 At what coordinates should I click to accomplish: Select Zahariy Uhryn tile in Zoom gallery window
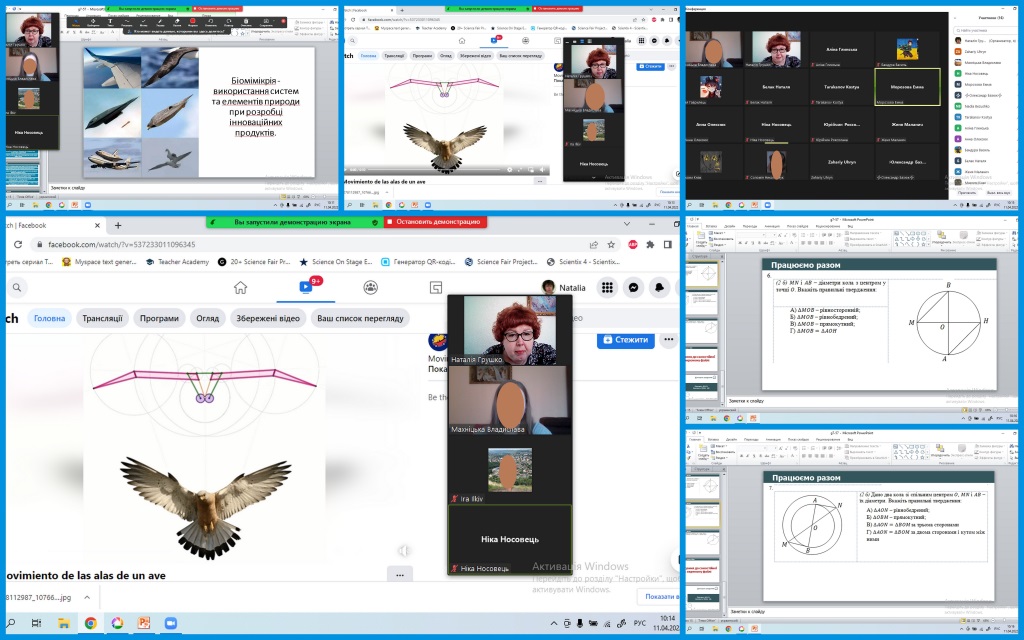842,162
